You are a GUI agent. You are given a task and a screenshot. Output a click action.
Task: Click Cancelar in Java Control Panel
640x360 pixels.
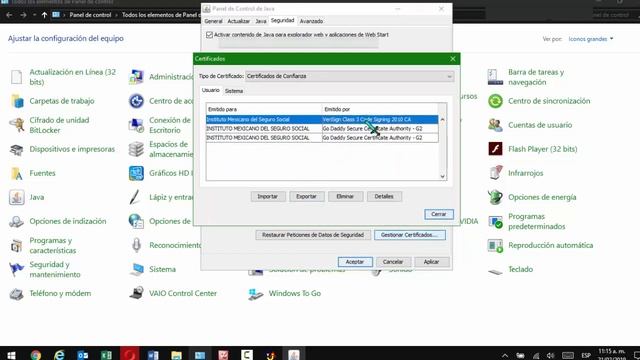pos(393,262)
